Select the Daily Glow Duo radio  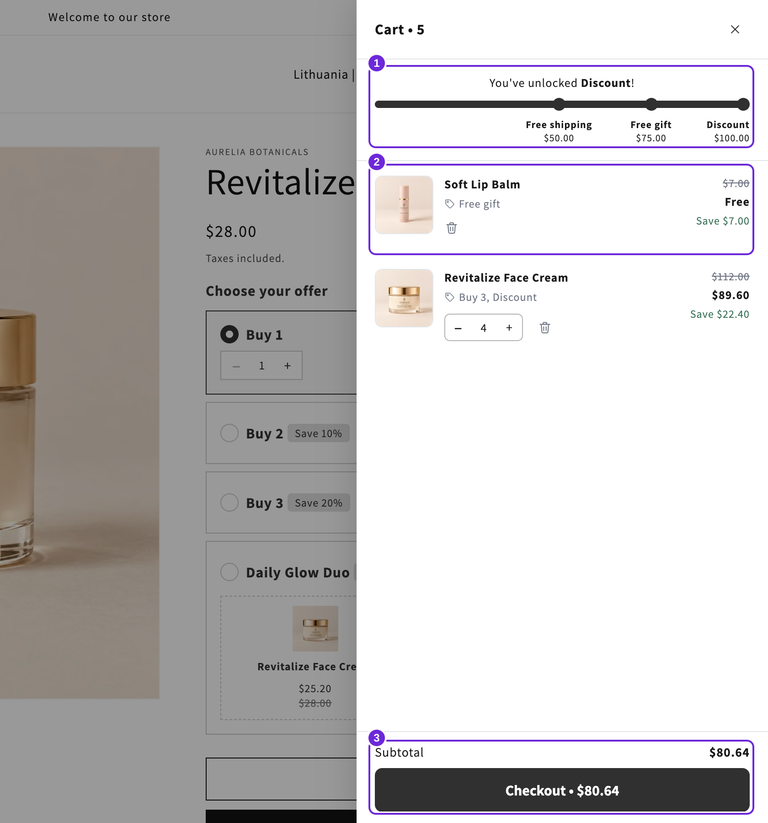(x=229, y=572)
